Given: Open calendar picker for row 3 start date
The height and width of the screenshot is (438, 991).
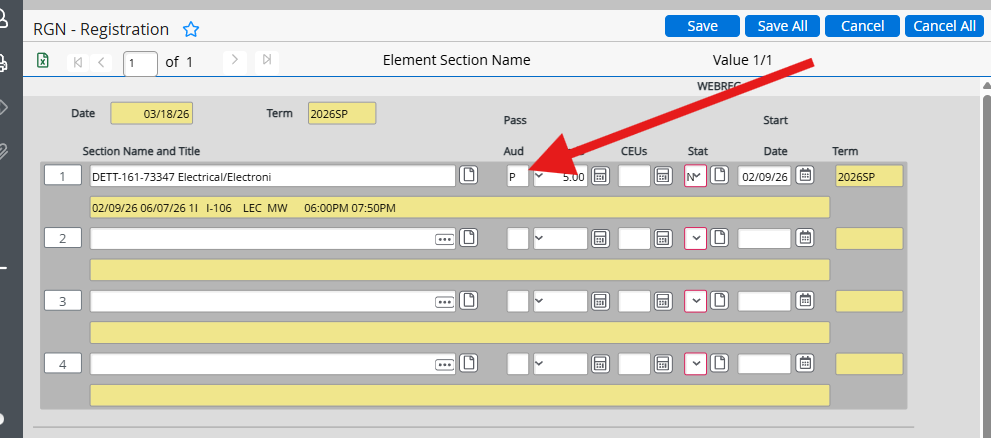Looking at the screenshot, I should [805, 301].
